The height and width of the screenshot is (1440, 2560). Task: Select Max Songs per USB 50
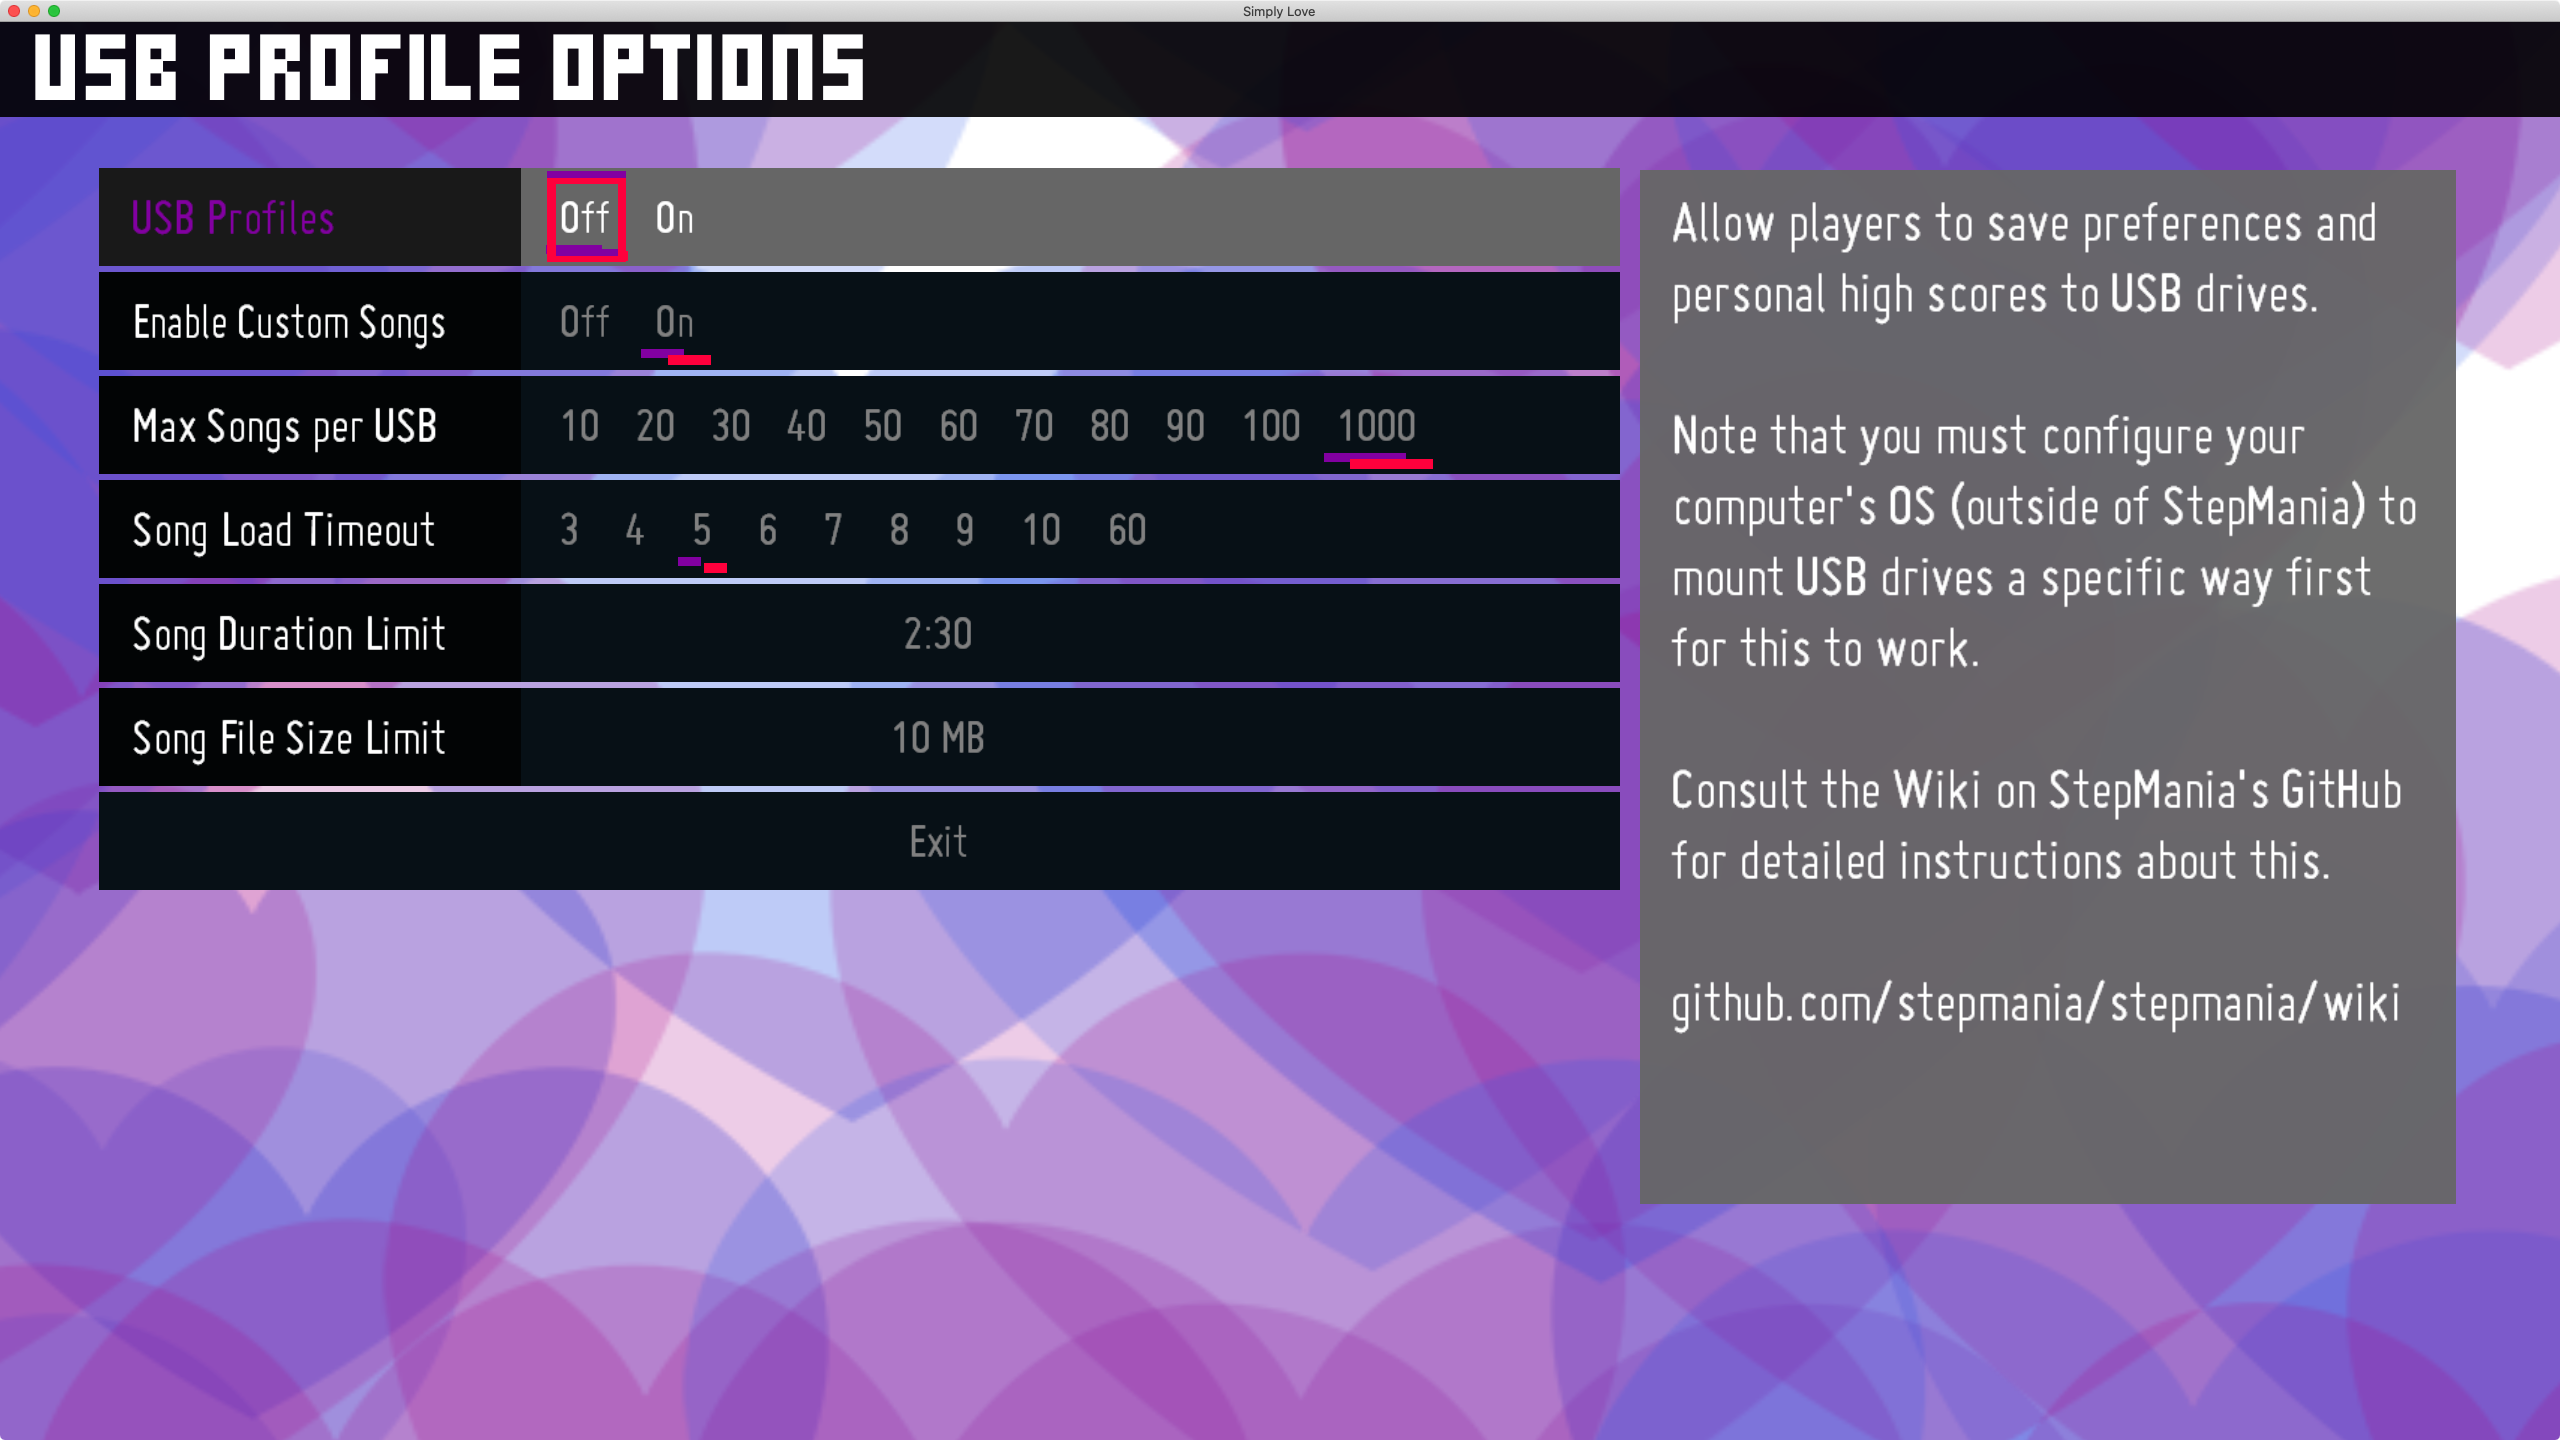[881, 425]
